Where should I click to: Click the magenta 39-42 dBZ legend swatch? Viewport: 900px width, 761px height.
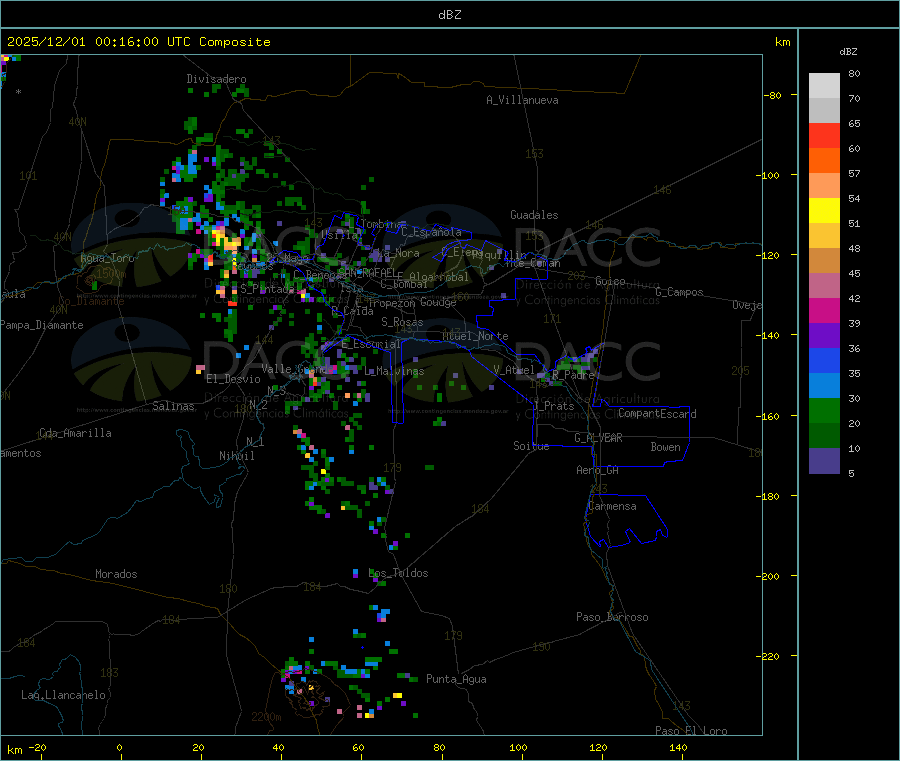[x=824, y=310]
